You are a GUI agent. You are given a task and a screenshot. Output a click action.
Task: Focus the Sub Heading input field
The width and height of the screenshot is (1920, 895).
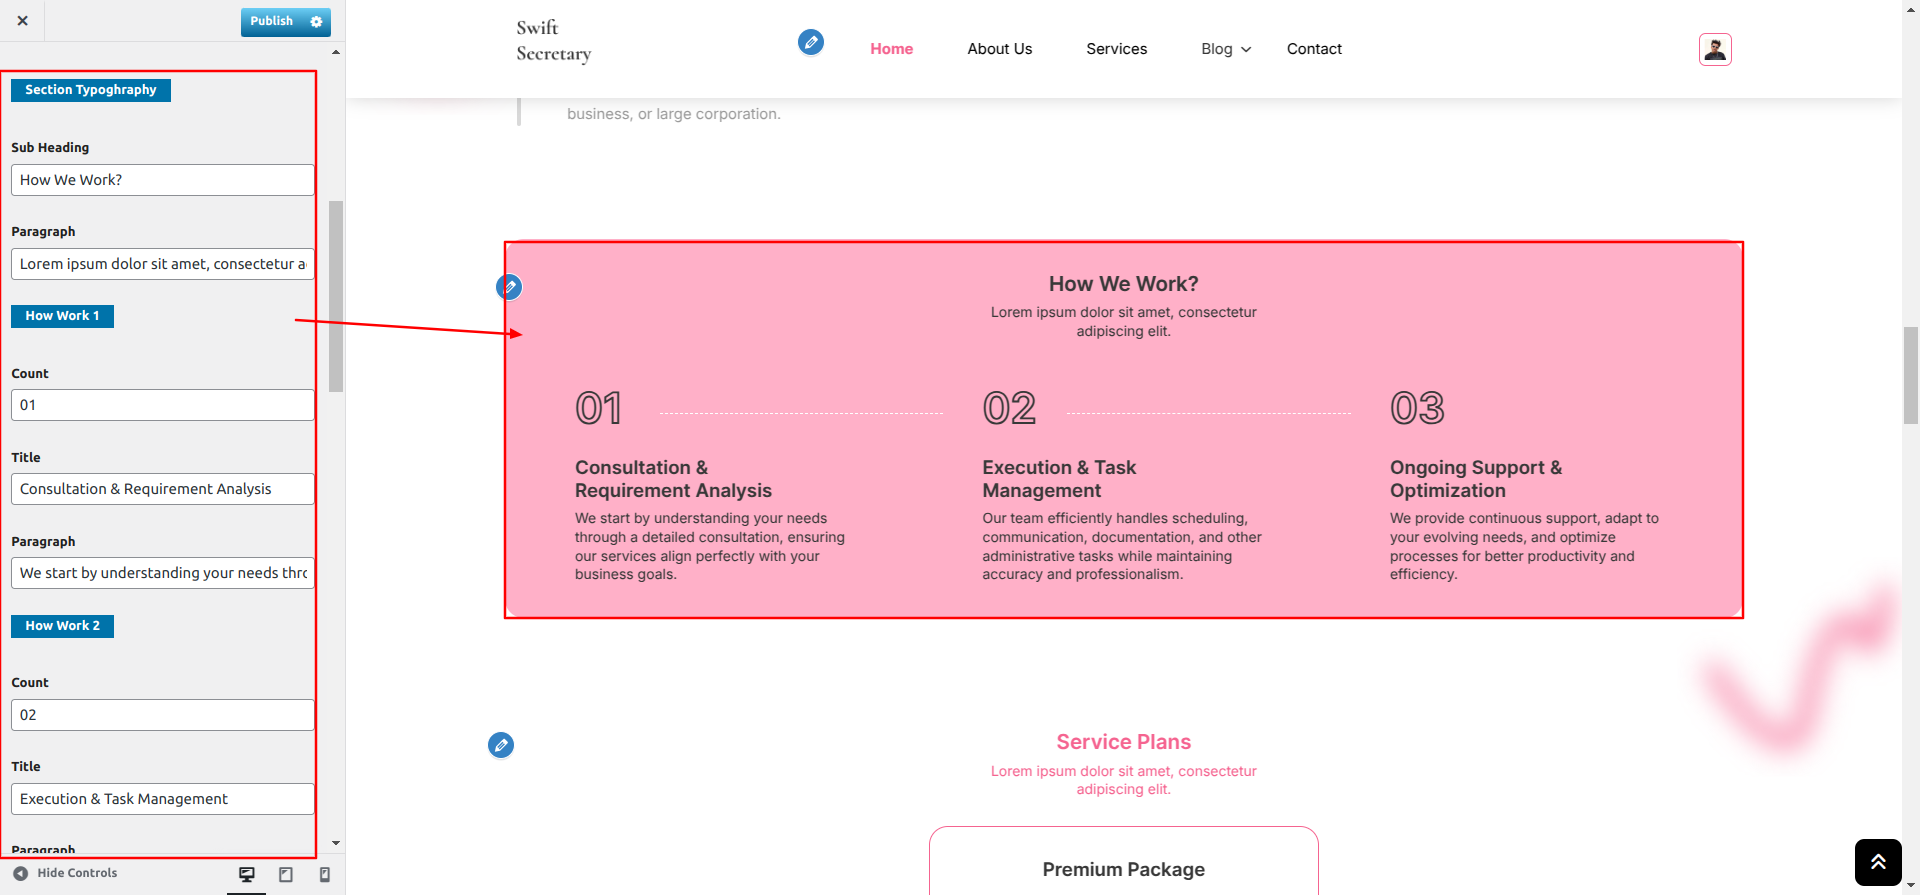coord(162,180)
